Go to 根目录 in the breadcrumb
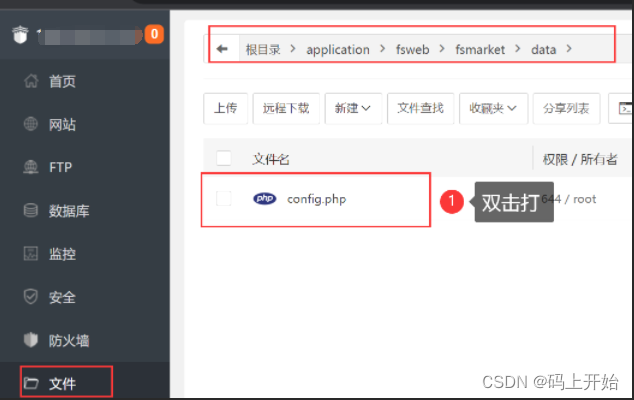 [x=263, y=49]
